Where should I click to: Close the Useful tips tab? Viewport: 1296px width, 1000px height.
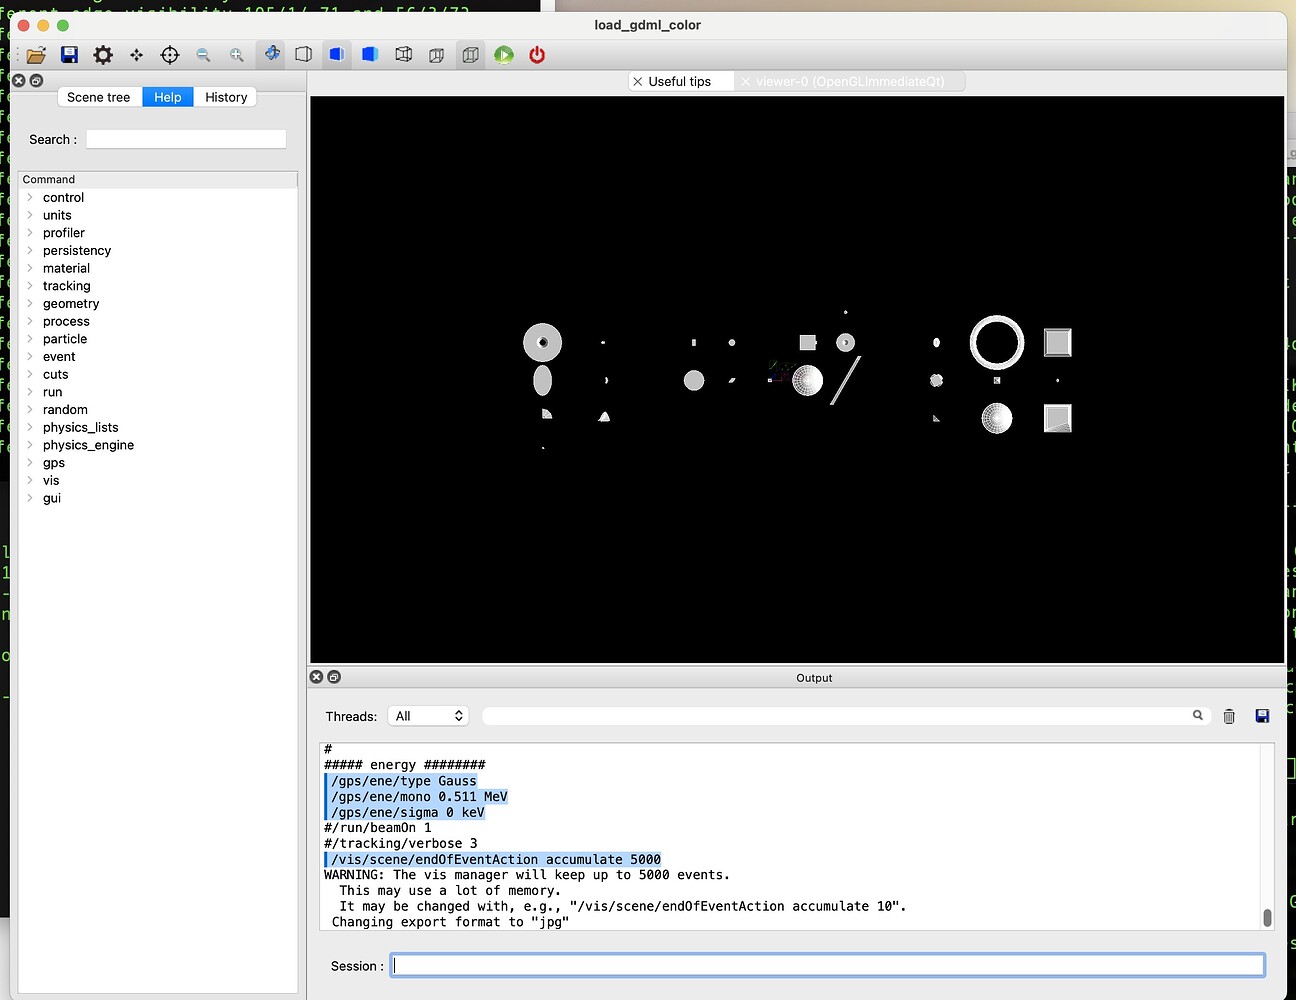638,81
